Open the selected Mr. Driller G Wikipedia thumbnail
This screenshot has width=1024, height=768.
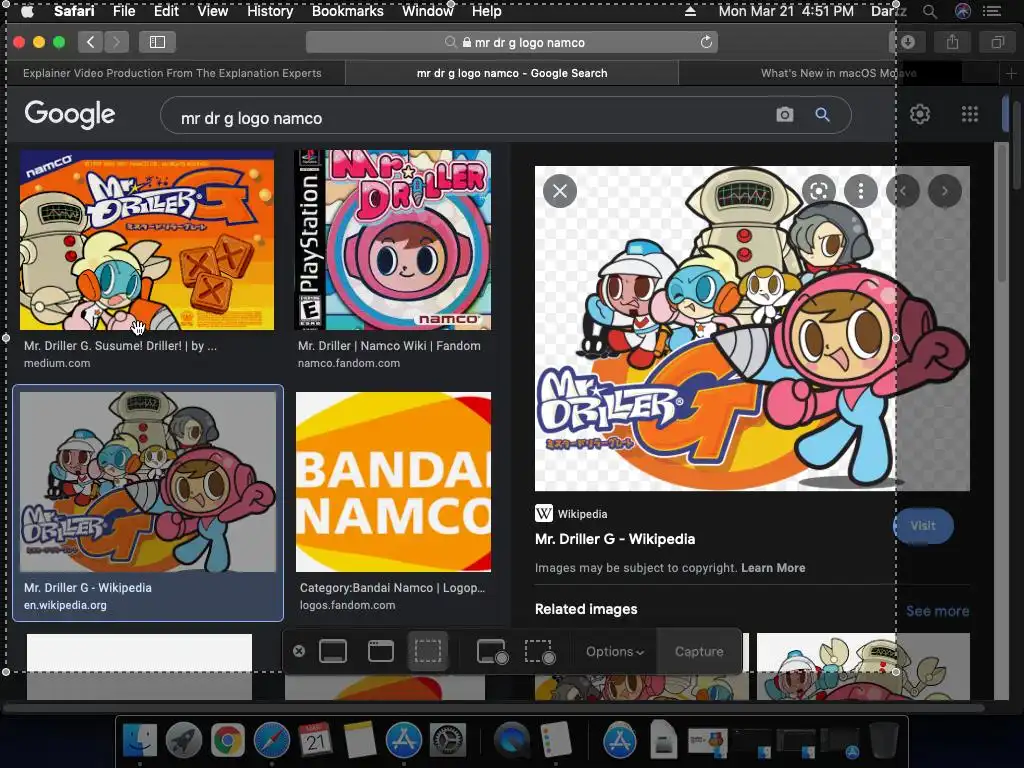pyautogui.click(x=148, y=482)
